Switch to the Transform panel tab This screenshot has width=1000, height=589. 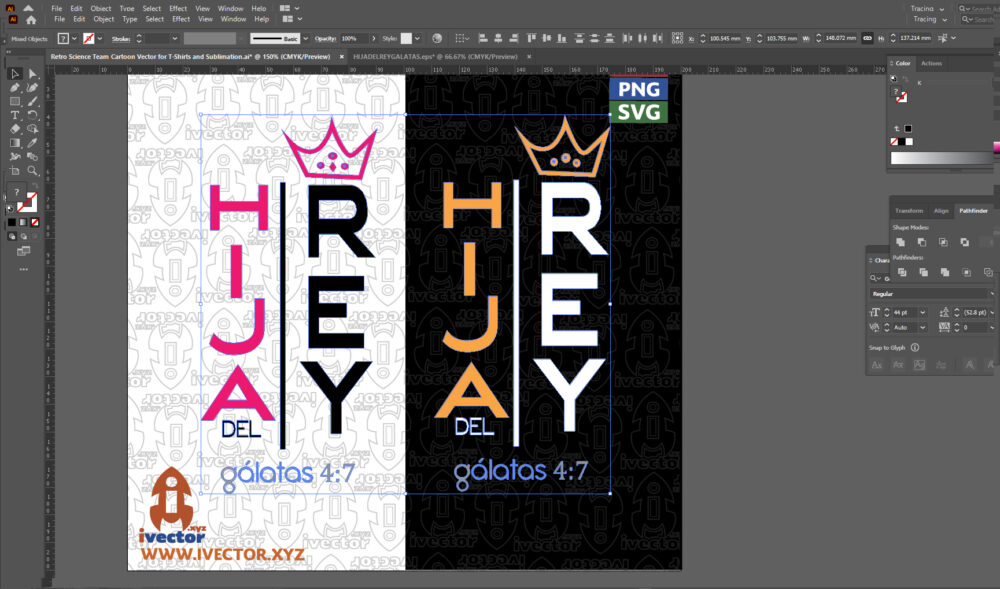coord(909,210)
